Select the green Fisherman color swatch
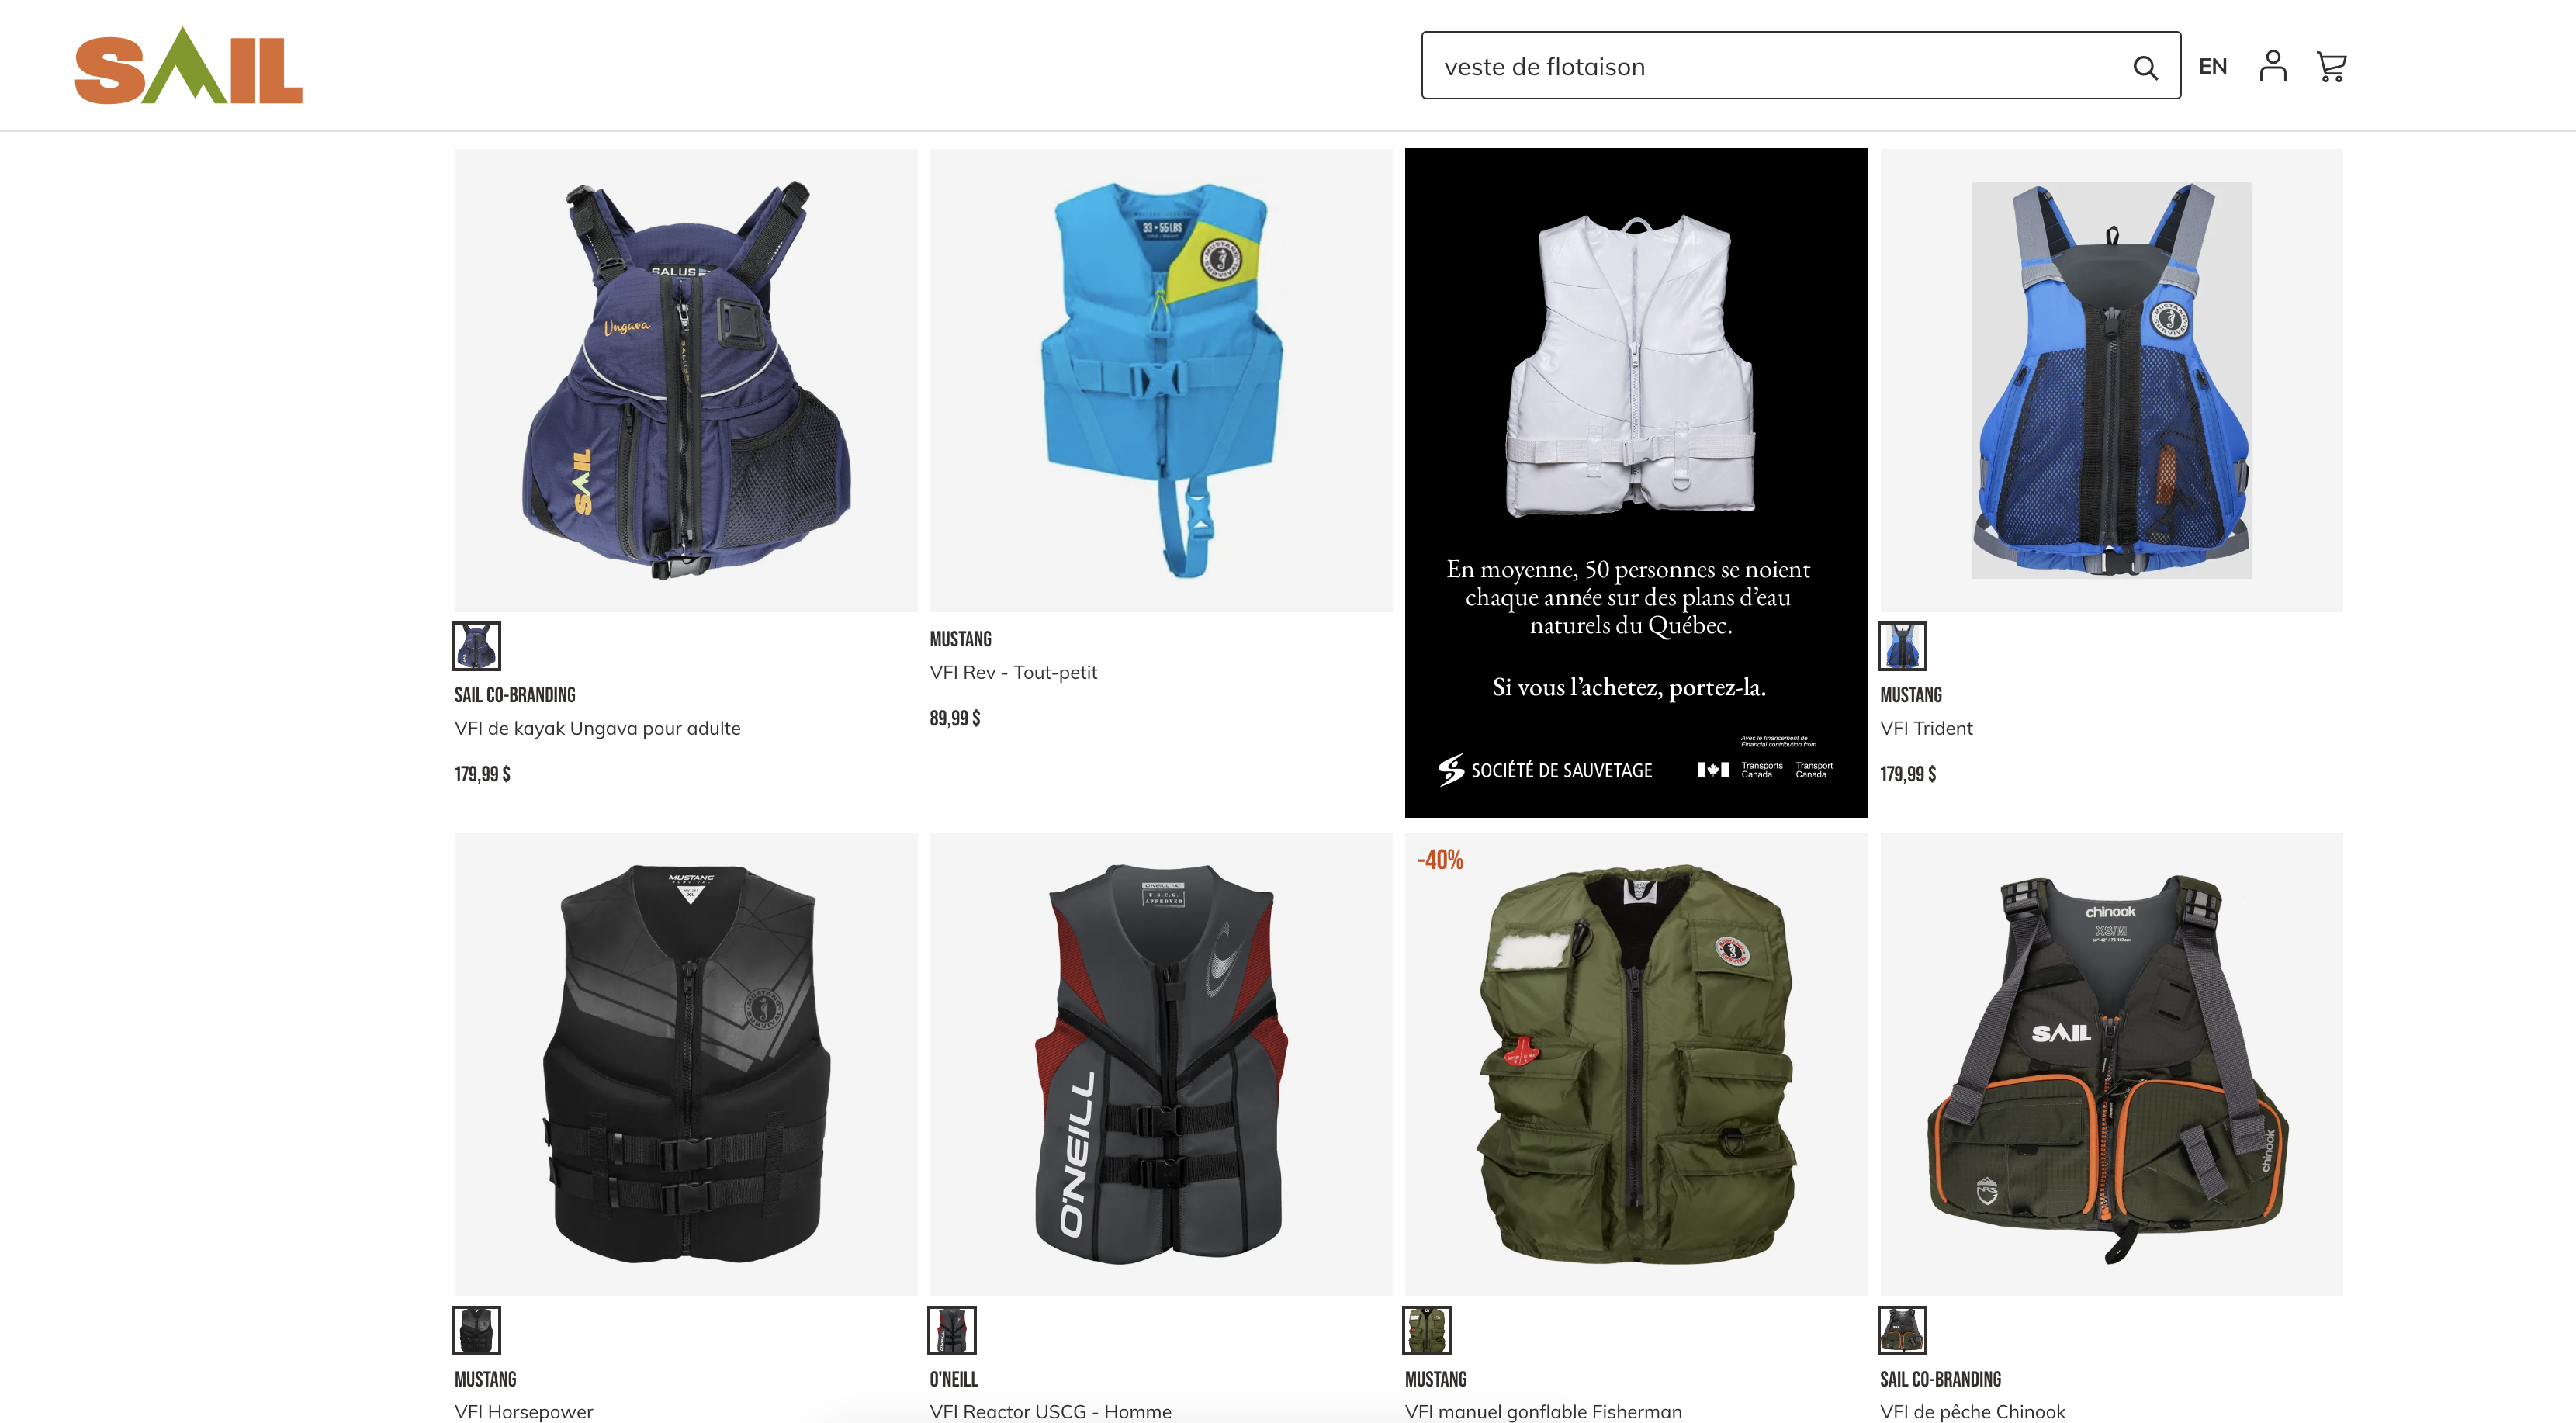 [1426, 1330]
